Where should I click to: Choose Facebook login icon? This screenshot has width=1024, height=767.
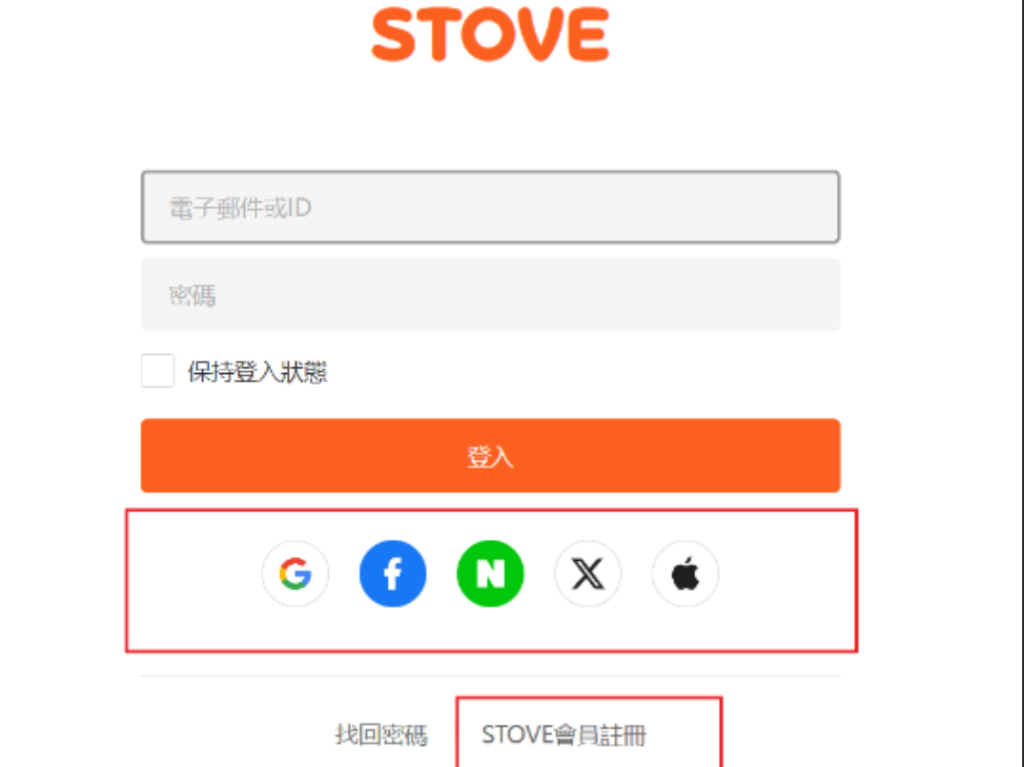[392, 574]
